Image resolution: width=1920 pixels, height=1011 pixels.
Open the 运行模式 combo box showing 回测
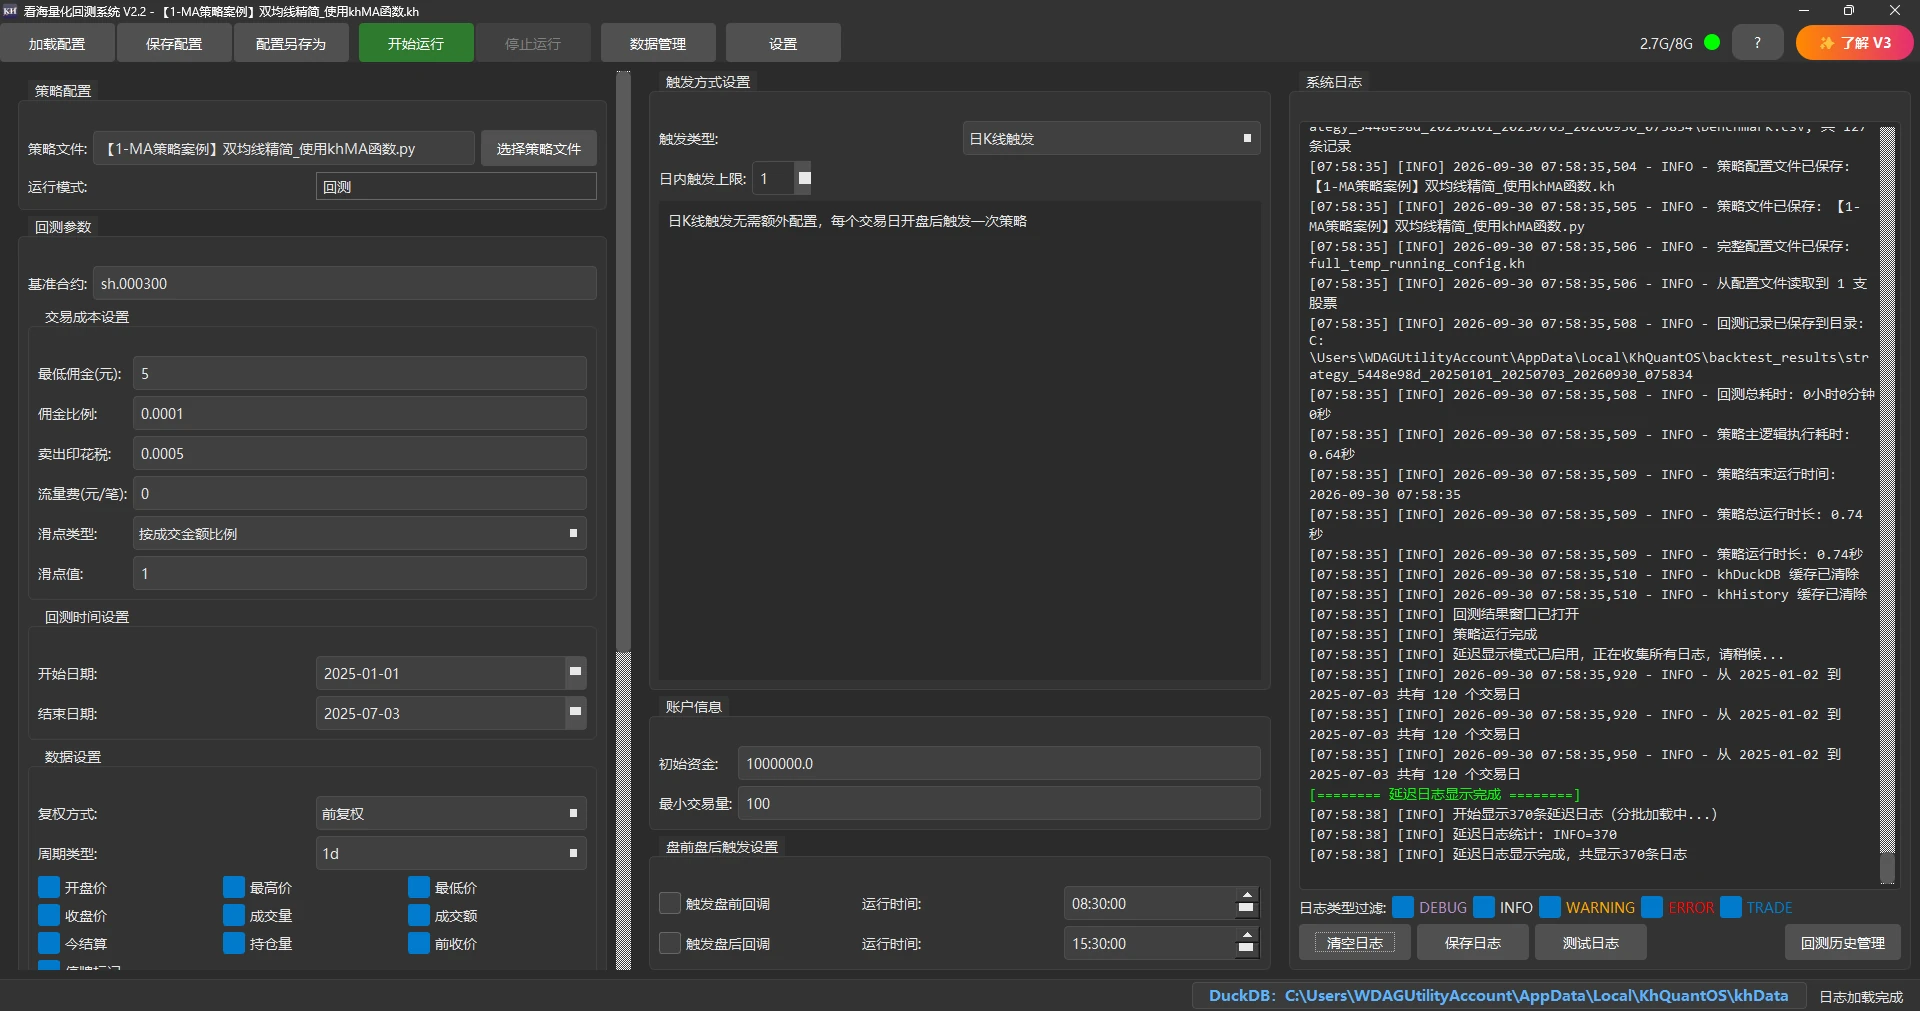456,186
